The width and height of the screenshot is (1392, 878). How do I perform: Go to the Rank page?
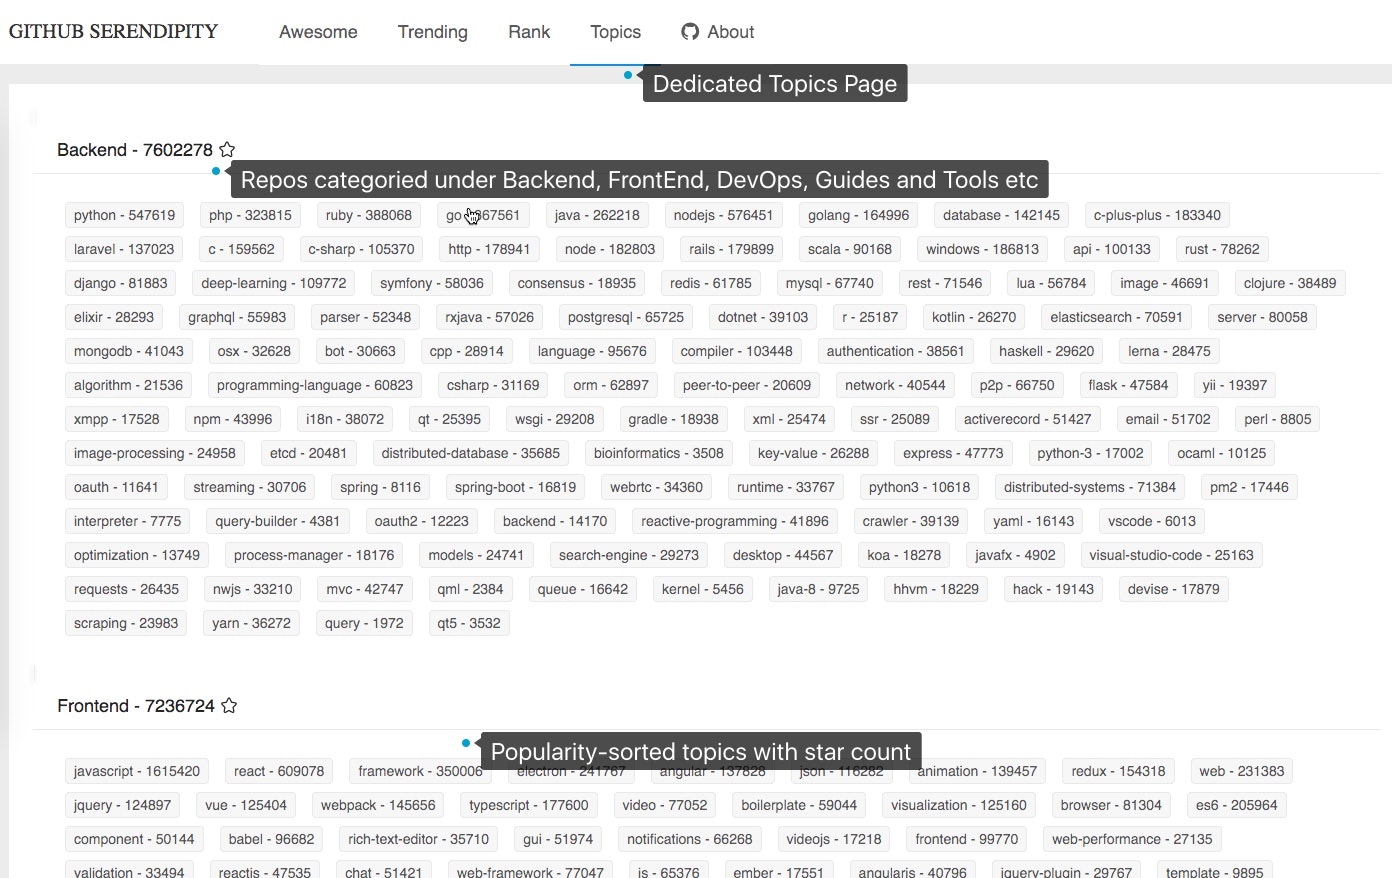(x=528, y=31)
